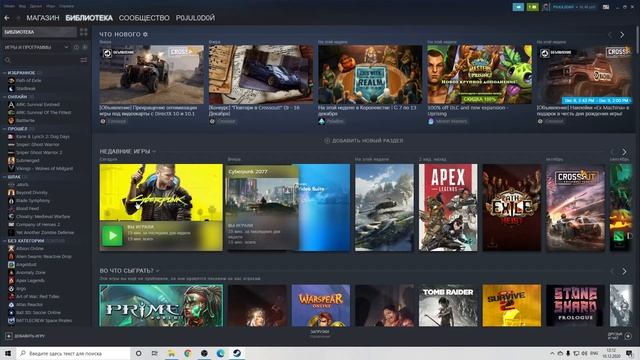
Task: Open the Warspear Online cover
Action: click(x=320, y=305)
